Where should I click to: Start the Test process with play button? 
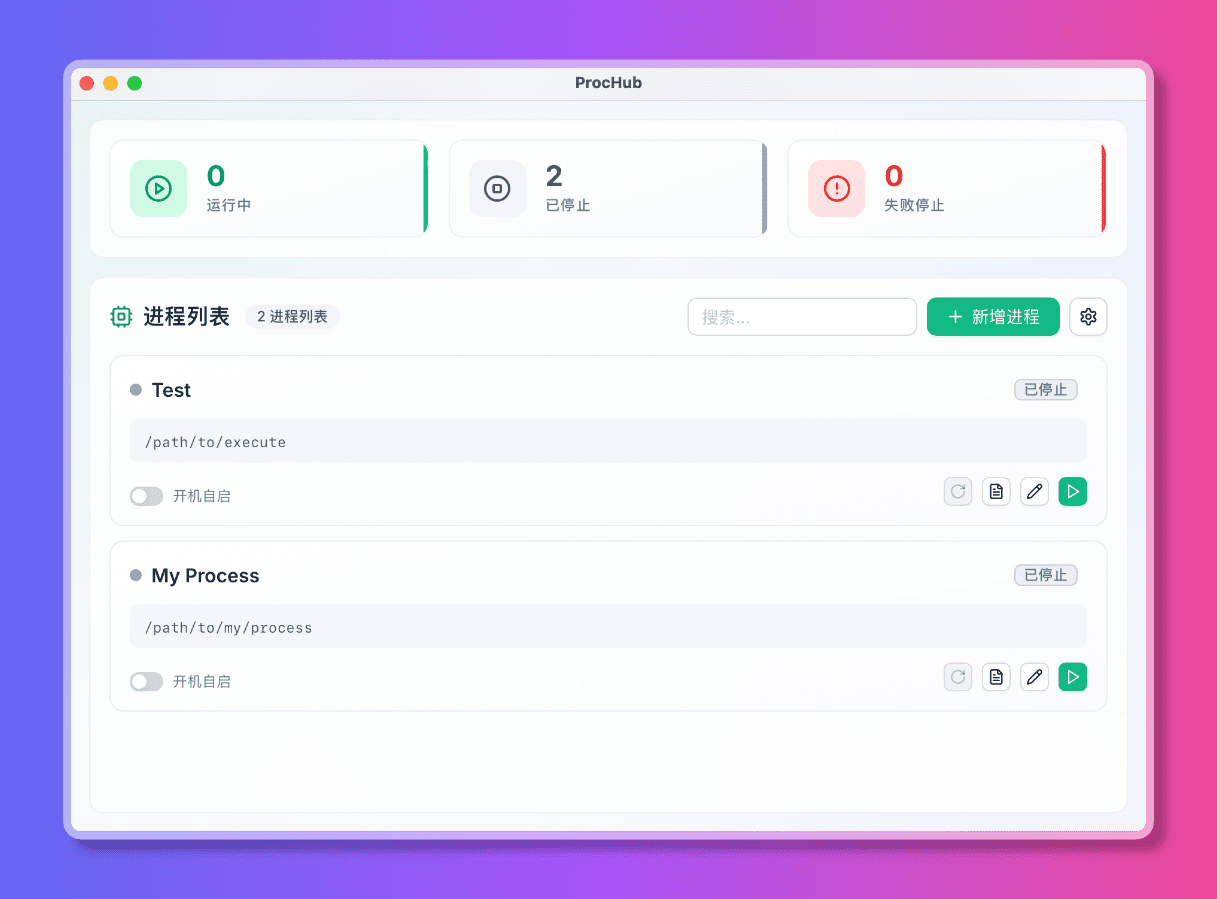[1073, 491]
